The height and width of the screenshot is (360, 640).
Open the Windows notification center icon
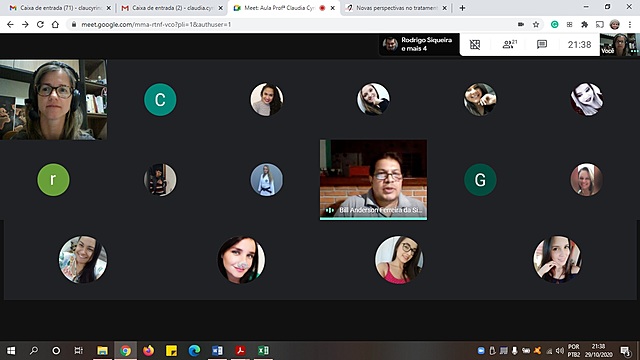(625, 351)
